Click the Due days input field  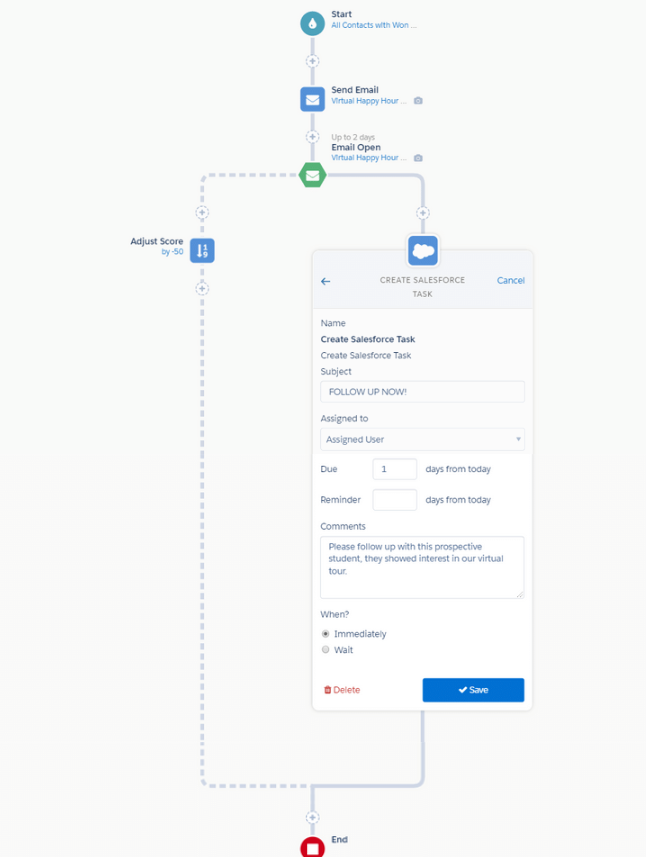tap(395, 469)
